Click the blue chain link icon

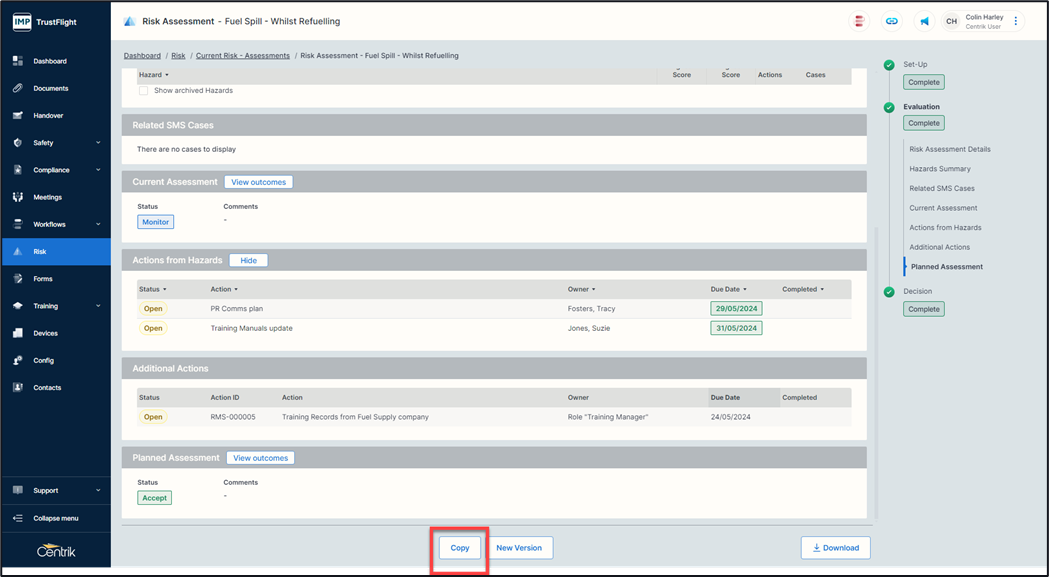pyautogui.click(x=892, y=21)
